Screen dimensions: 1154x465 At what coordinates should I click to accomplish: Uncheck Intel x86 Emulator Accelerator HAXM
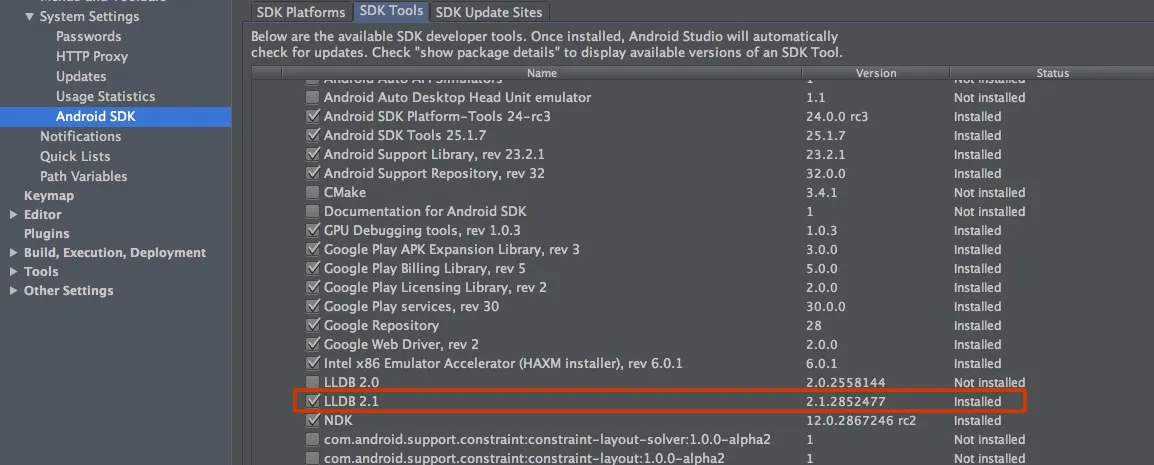(313, 363)
